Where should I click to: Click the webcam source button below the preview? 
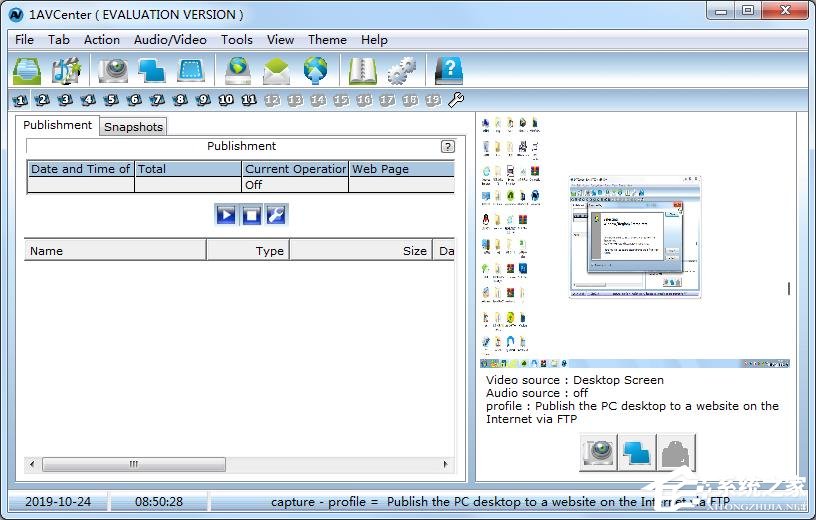599,452
